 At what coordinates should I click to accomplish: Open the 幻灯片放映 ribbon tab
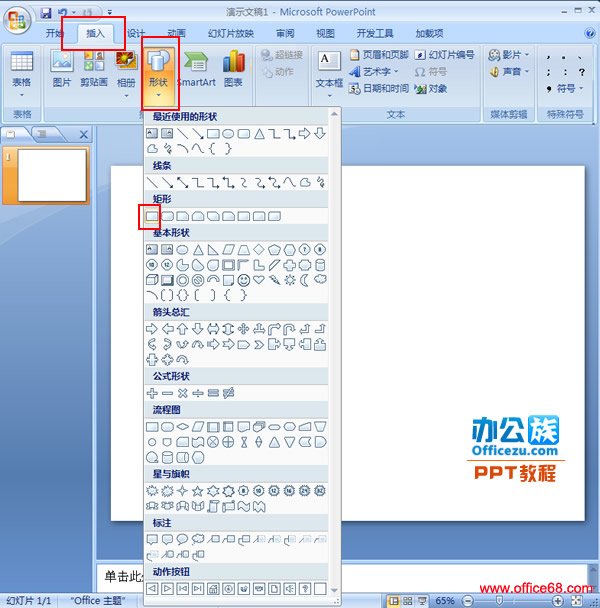(x=231, y=33)
